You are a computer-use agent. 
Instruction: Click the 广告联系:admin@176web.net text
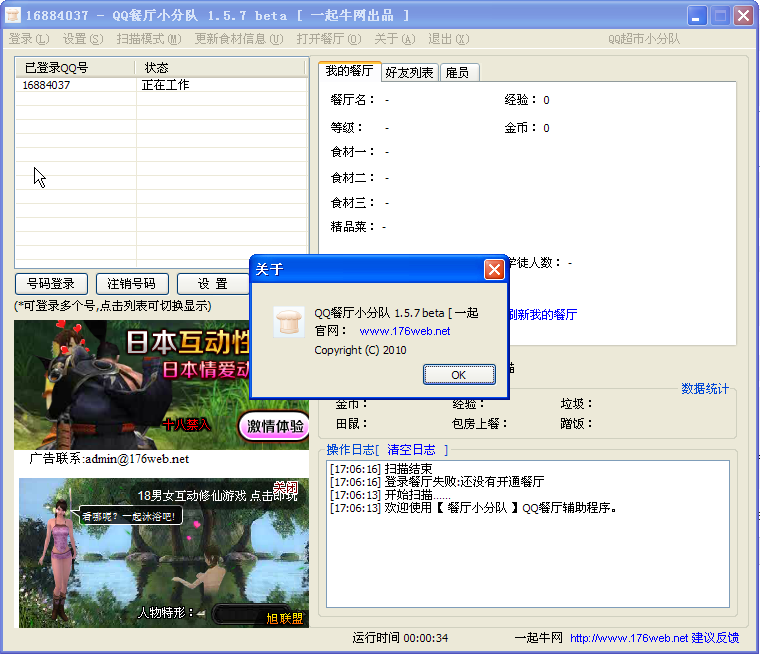click(109, 459)
